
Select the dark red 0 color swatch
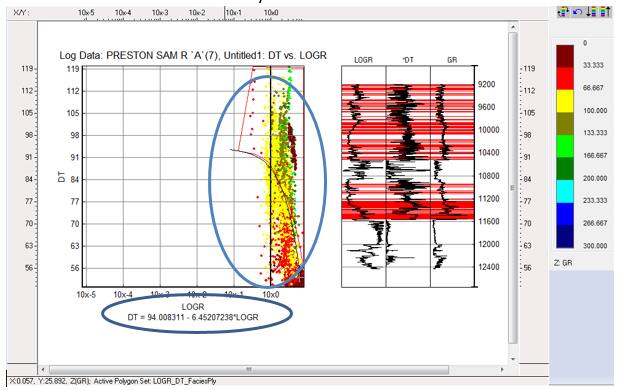(565, 56)
